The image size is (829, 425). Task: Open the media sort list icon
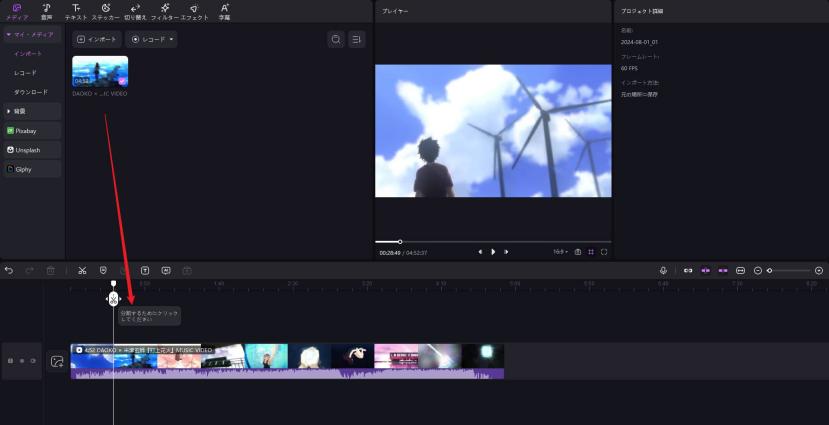[x=357, y=40]
